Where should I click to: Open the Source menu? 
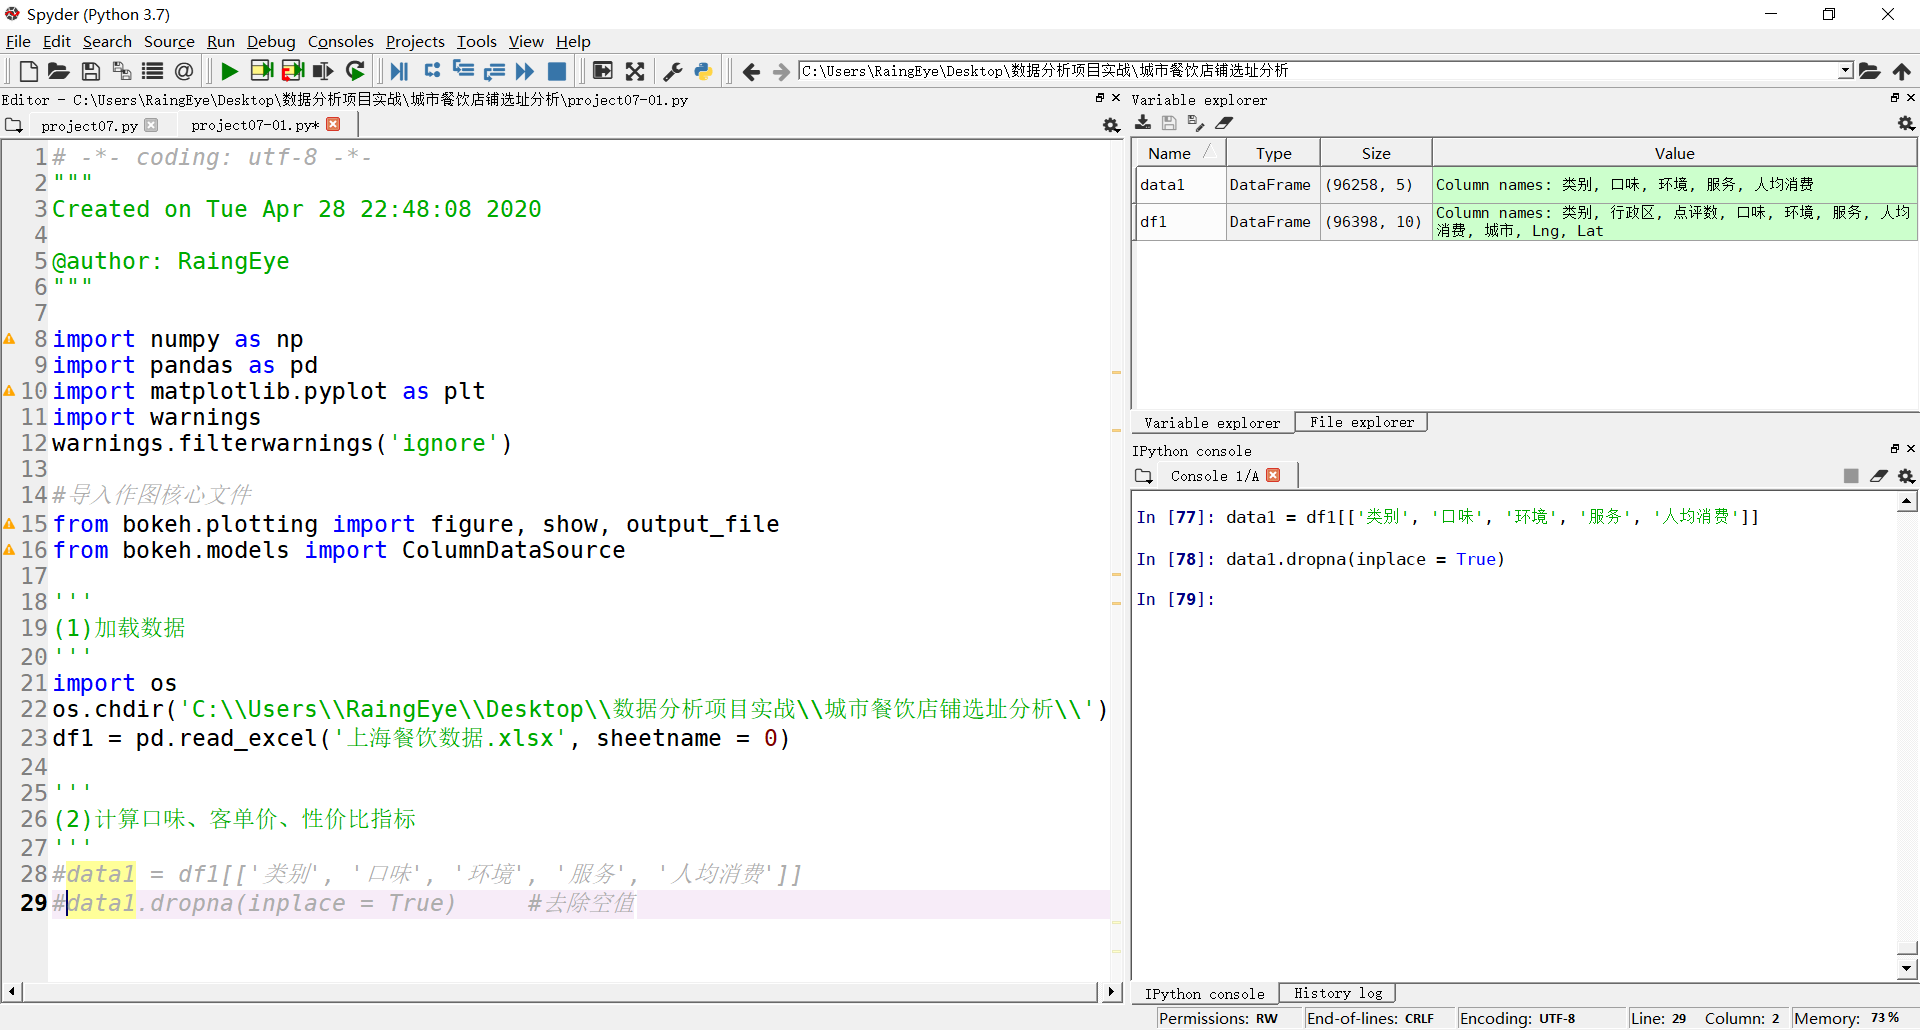point(169,41)
